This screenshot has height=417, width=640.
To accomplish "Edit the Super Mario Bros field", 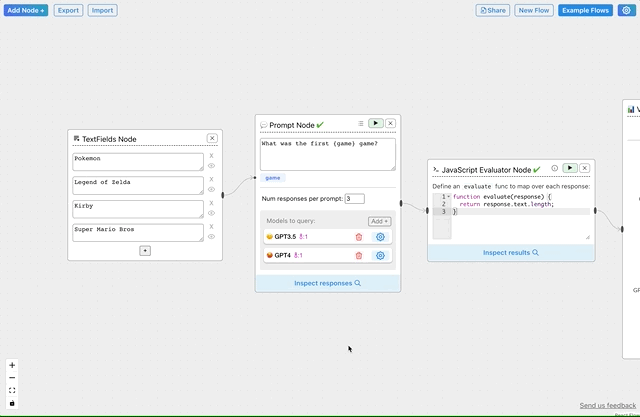I will (138, 233).
